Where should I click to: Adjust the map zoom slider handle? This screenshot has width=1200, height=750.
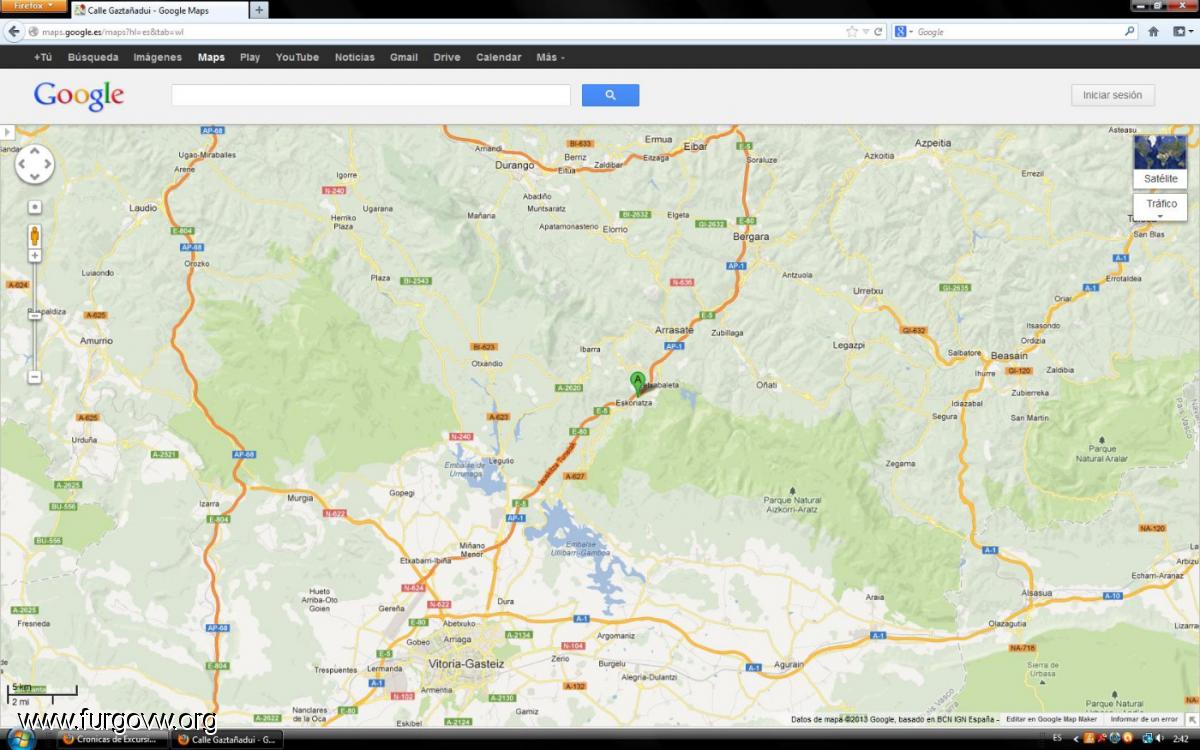pos(35,315)
